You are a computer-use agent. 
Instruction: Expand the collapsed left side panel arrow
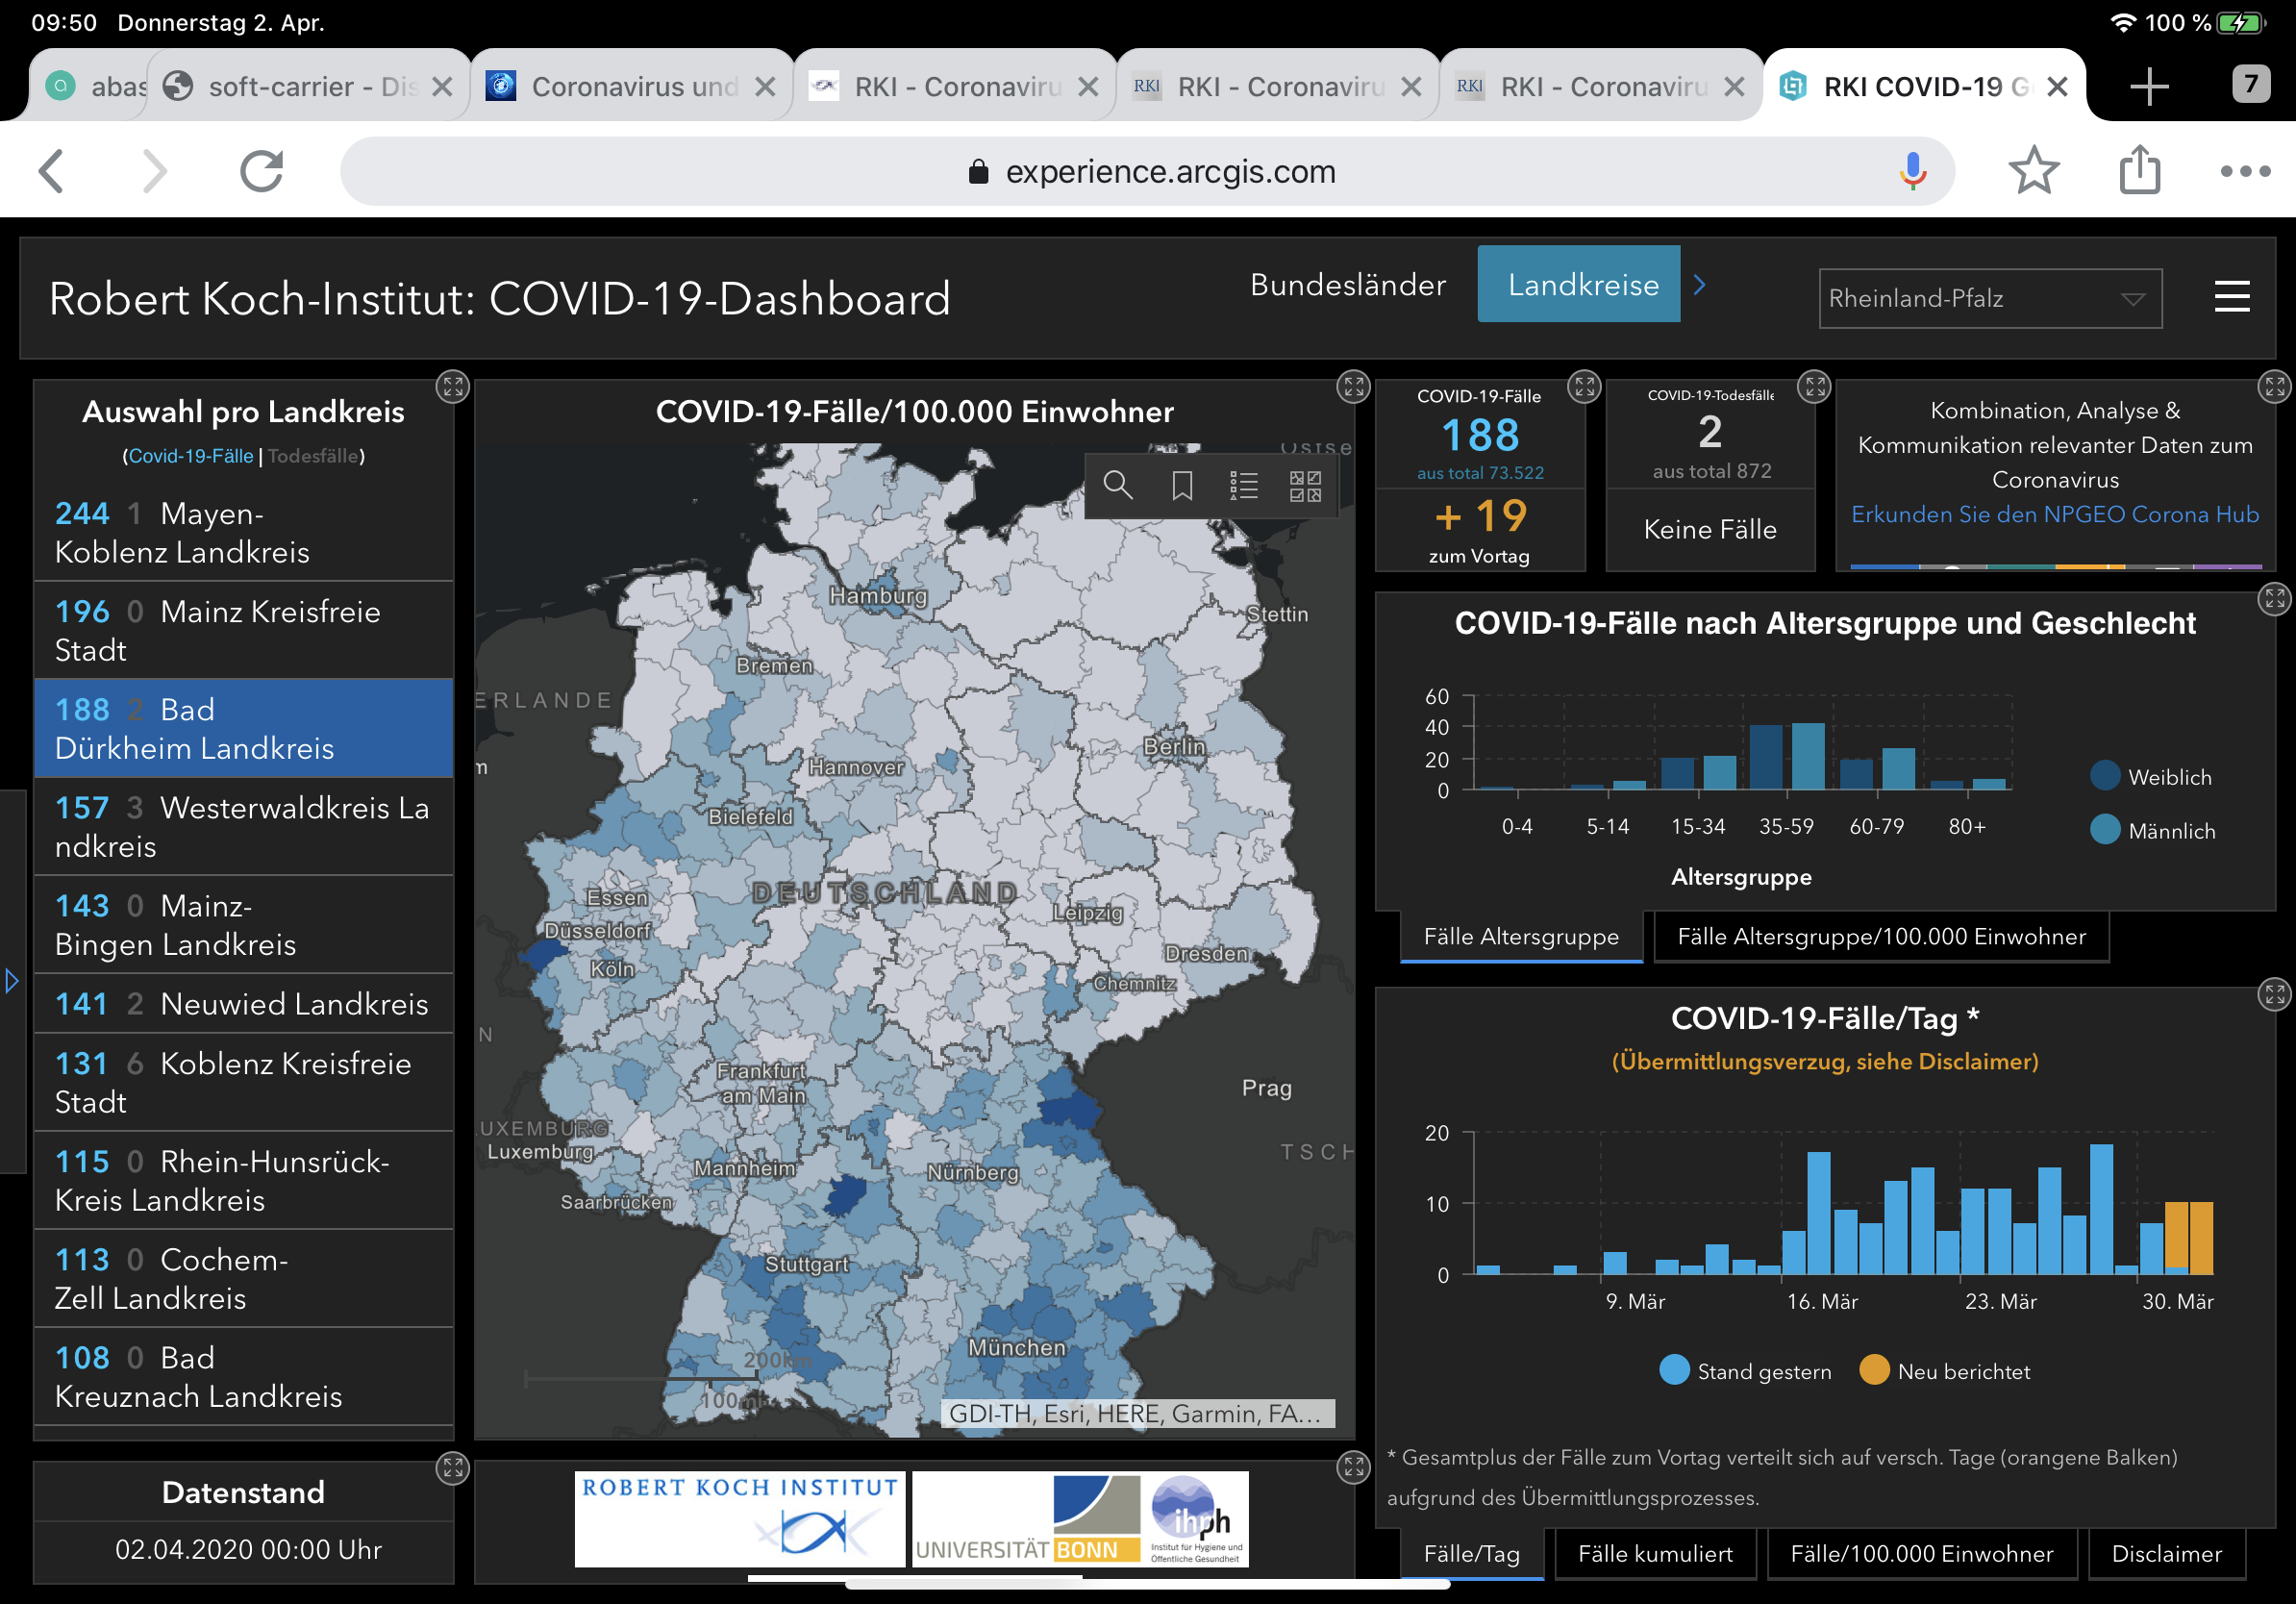click(x=12, y=981)
